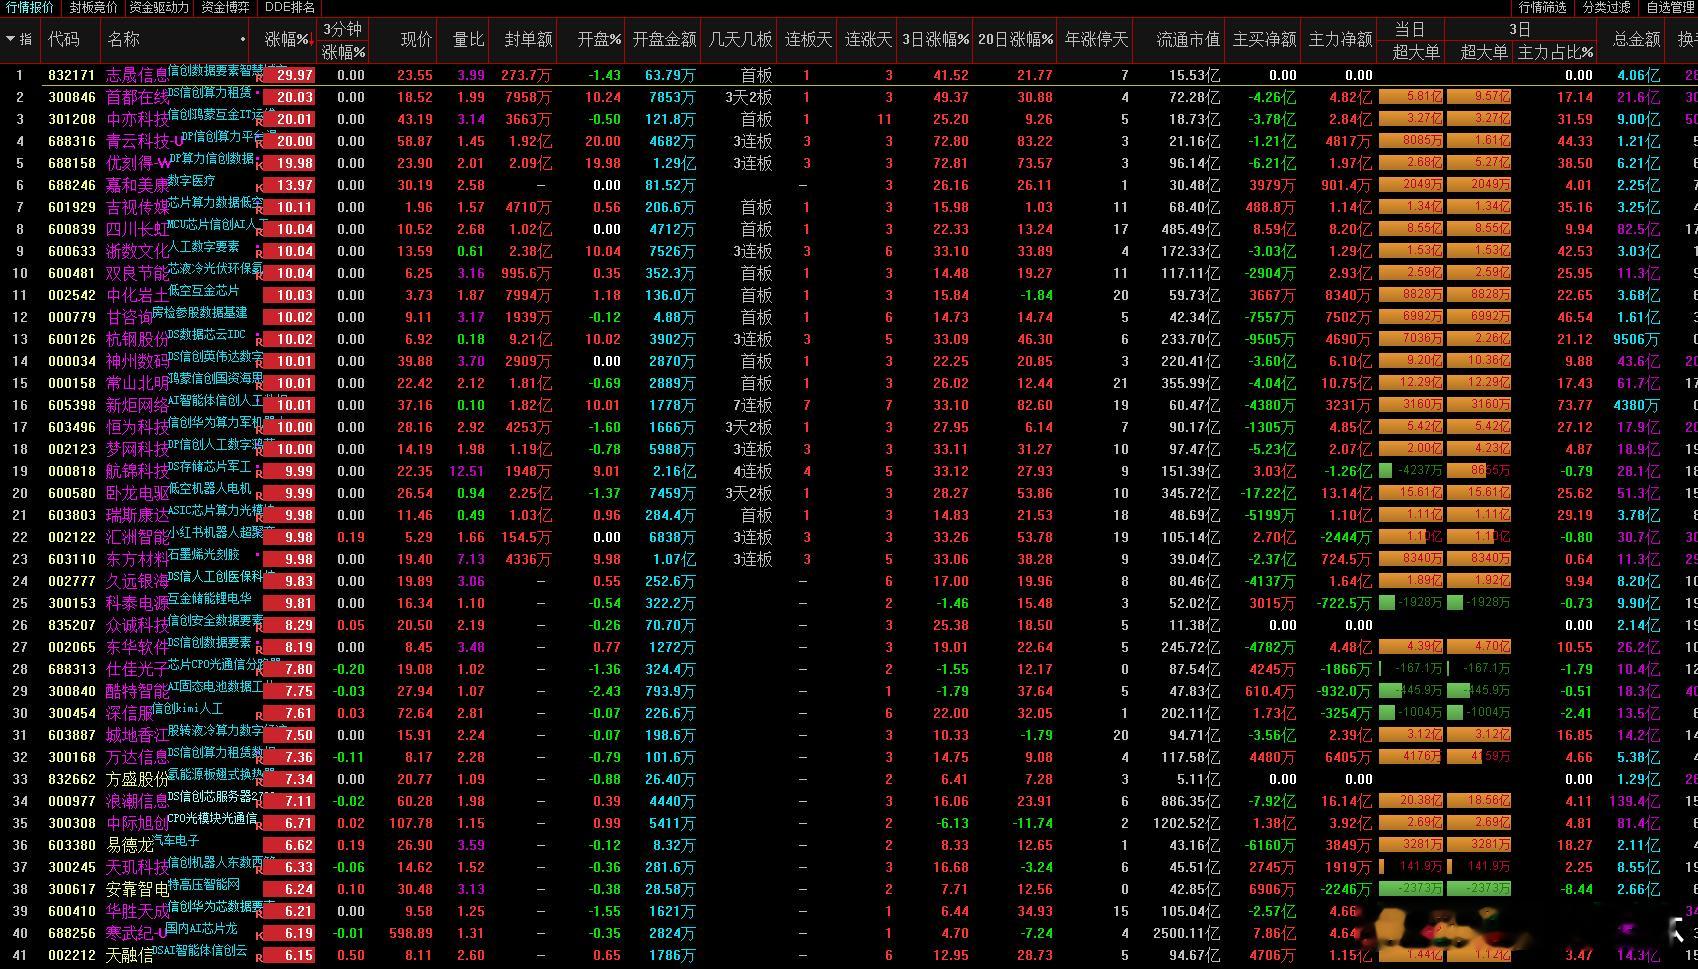Screen dimensions: 1698x969
Task: Sort by the 几天几板 column header
Action: (x=740, y=39)
